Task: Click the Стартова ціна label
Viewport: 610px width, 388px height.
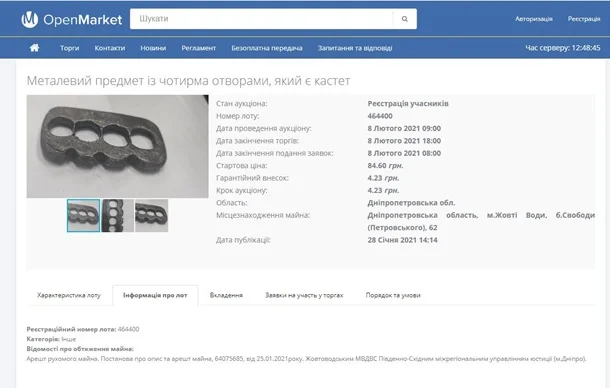Action: click(x=242, y=166)
